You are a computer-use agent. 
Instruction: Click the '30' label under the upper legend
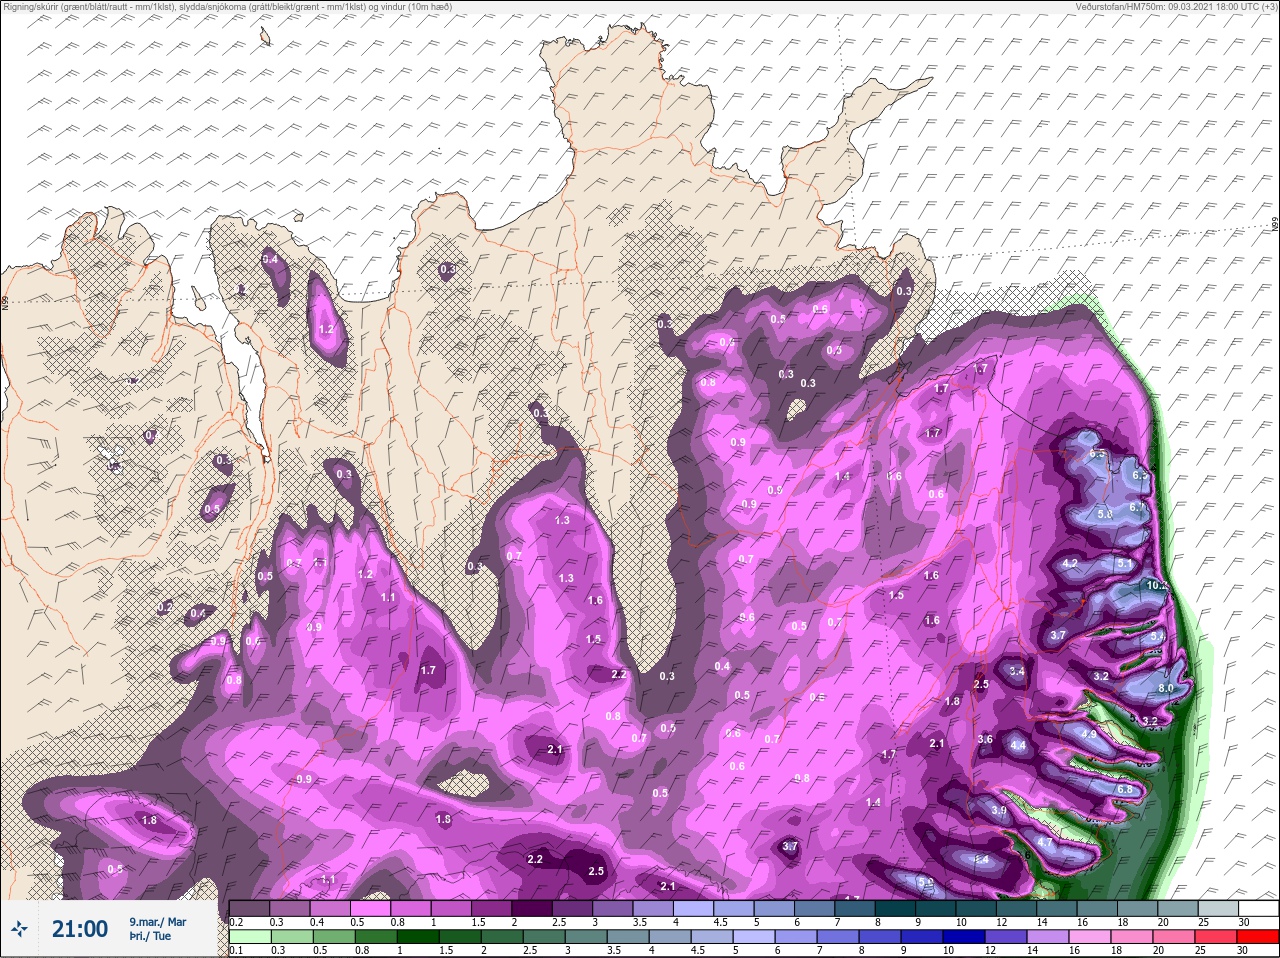tap(1244, 922)
